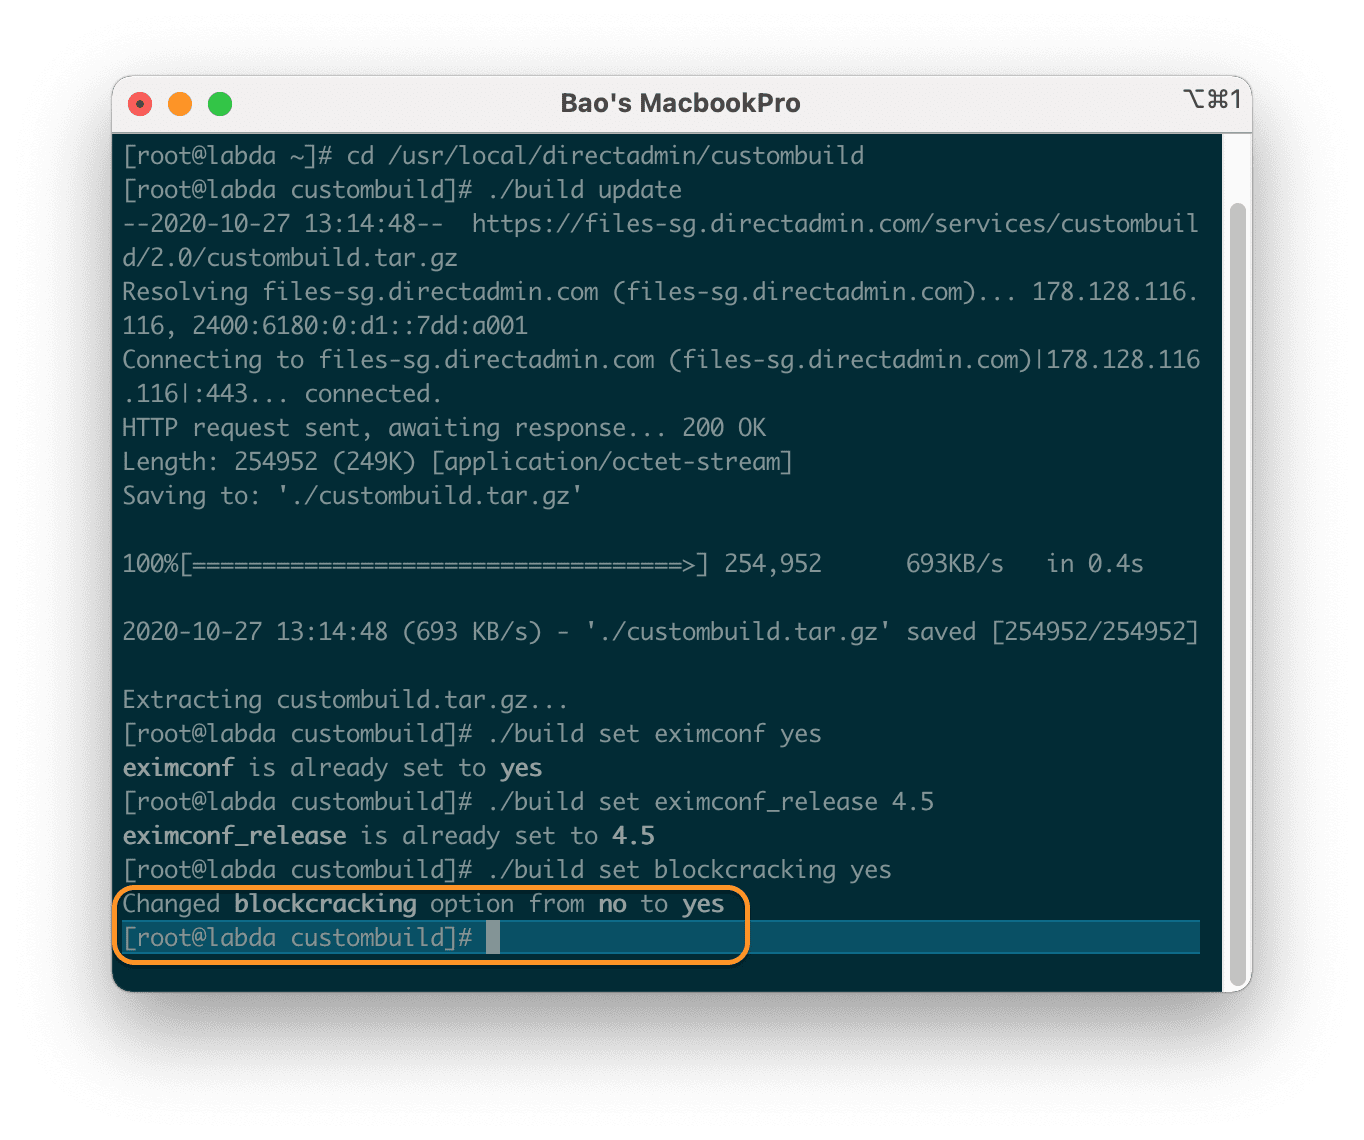Screen dimensions: 1364x1140
Task: Click the './build set eximconf yes' command
Action: pyautogui.click(x=654, y=734)
